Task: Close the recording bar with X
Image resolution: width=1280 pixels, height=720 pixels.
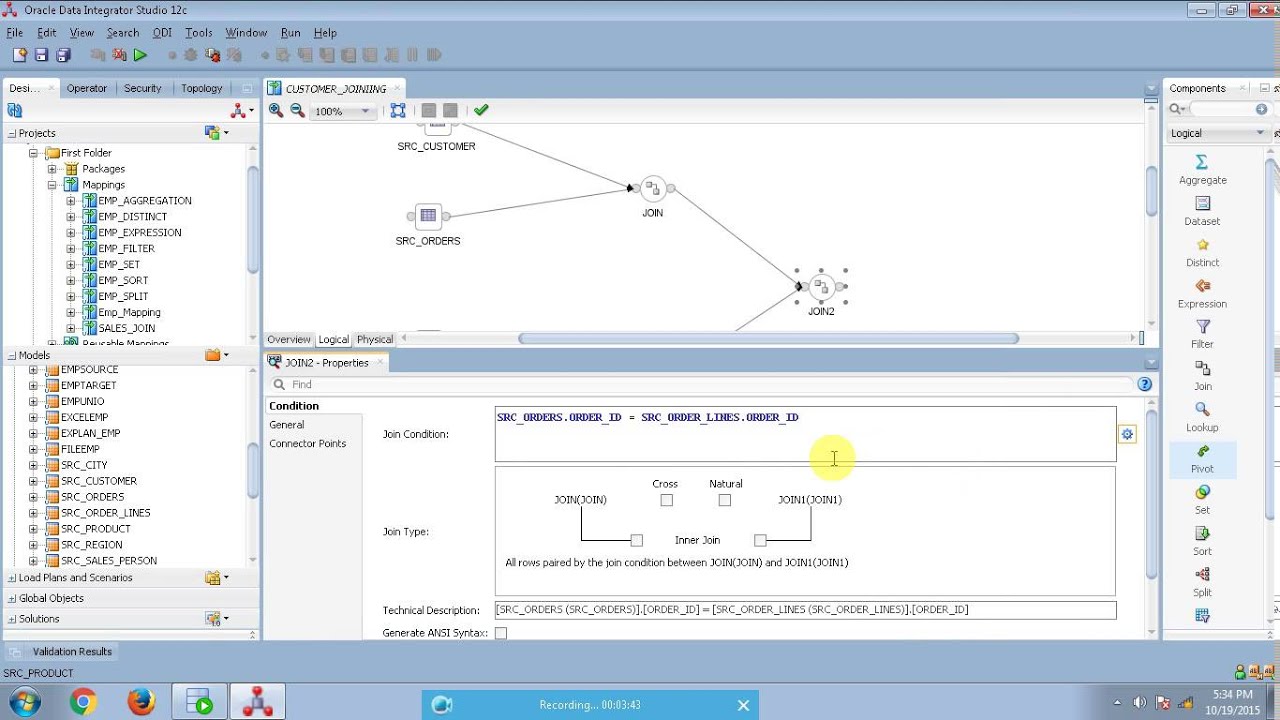Action: pos(743,705)
